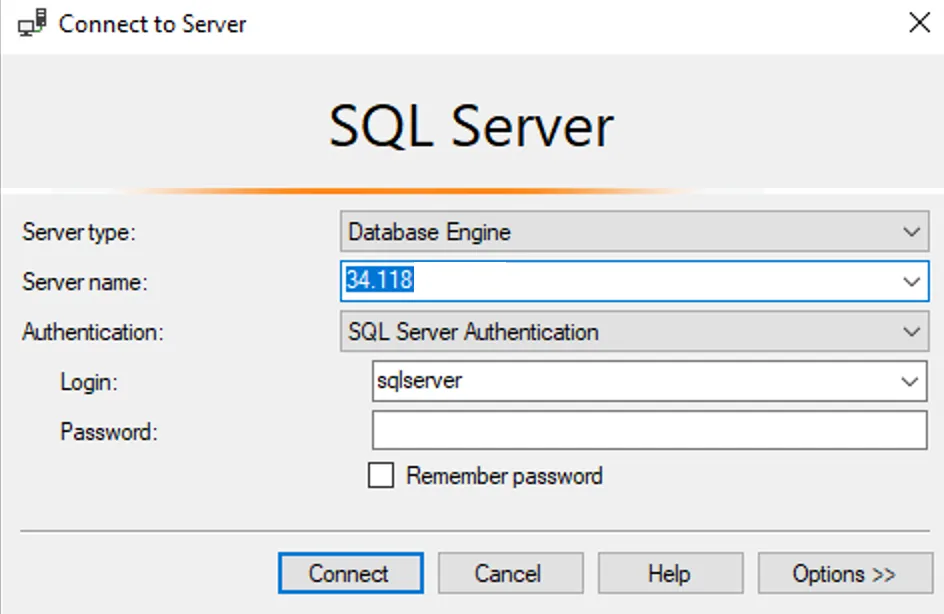Click the 'Connect to Server' title text
This screenshot has height=614, width=944.
tap(152, 24)
